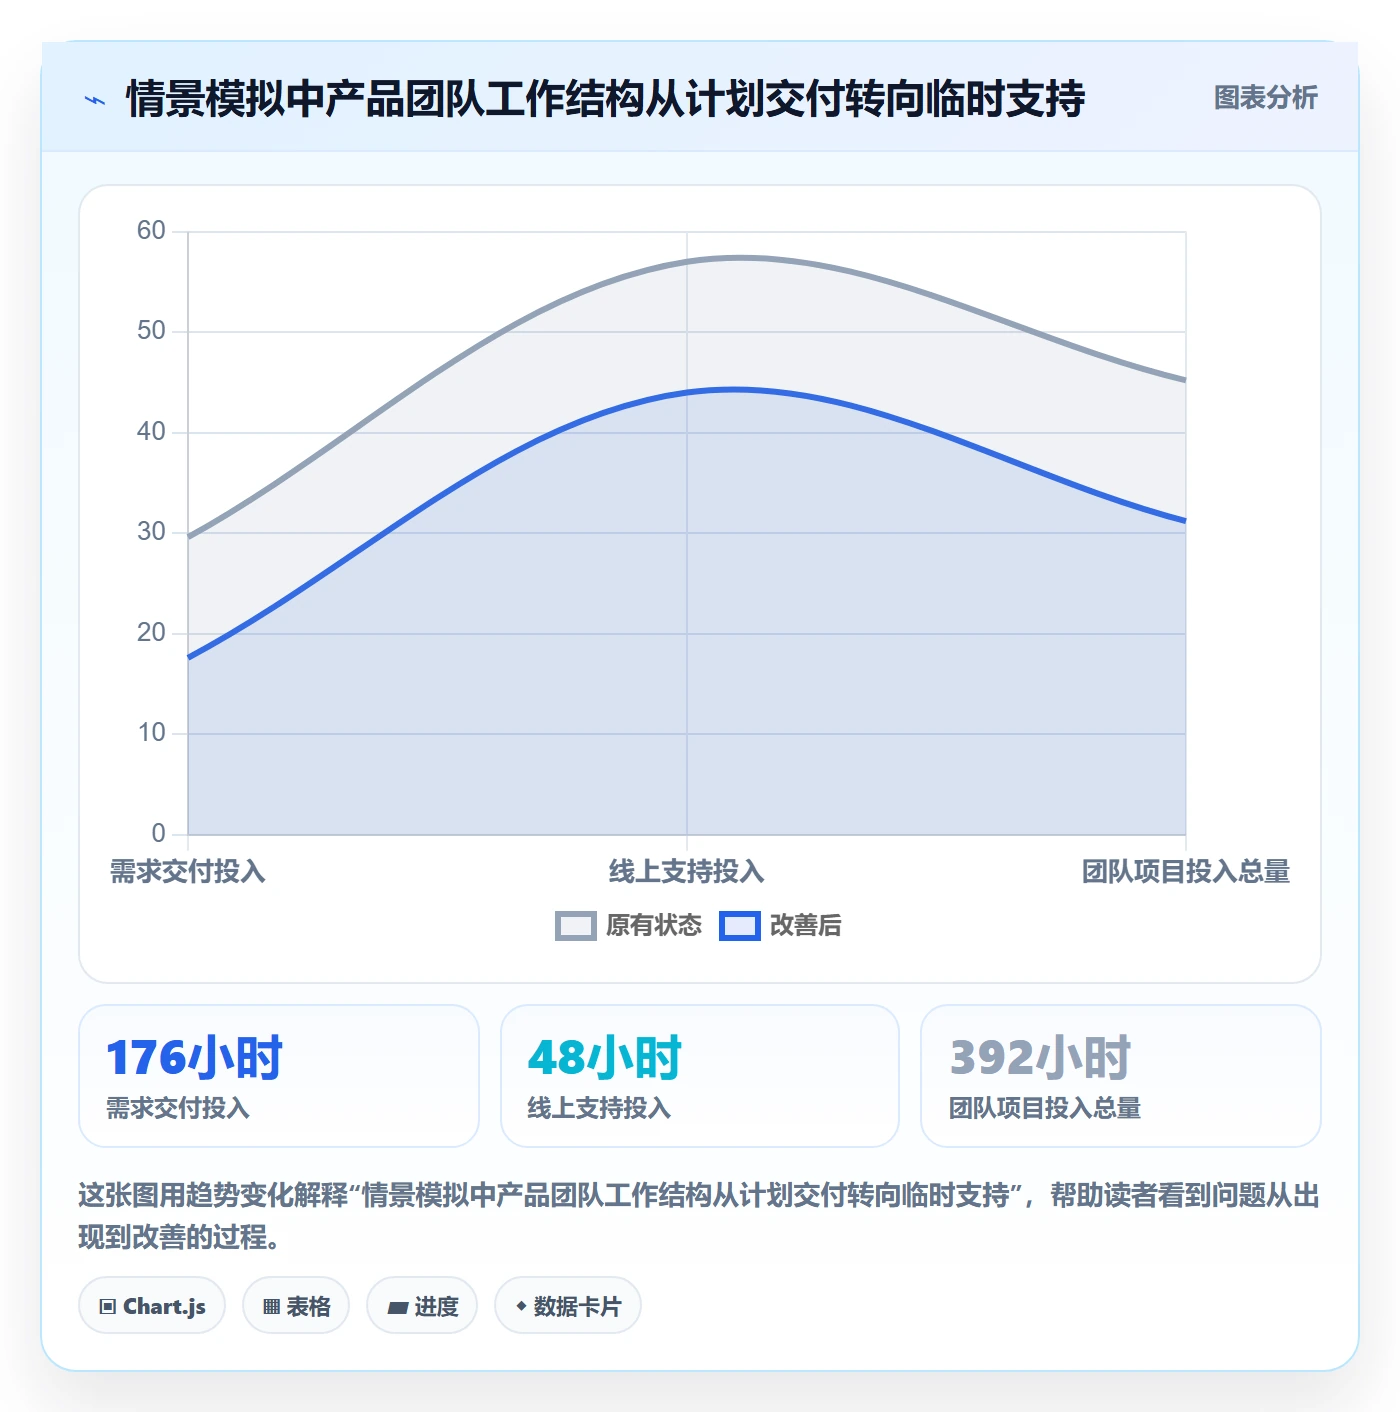
Task: Click the 需求交付投入 x-axis label
Action: tap(188, 872)
